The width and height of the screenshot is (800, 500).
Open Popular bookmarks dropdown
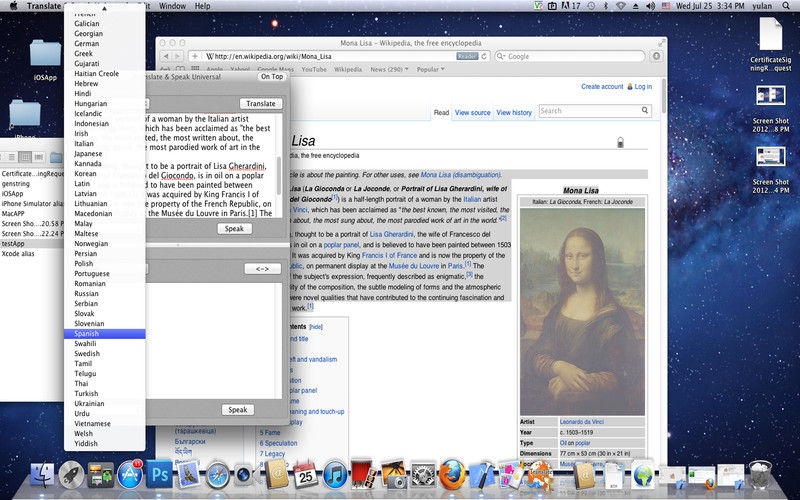coord(431,69)
